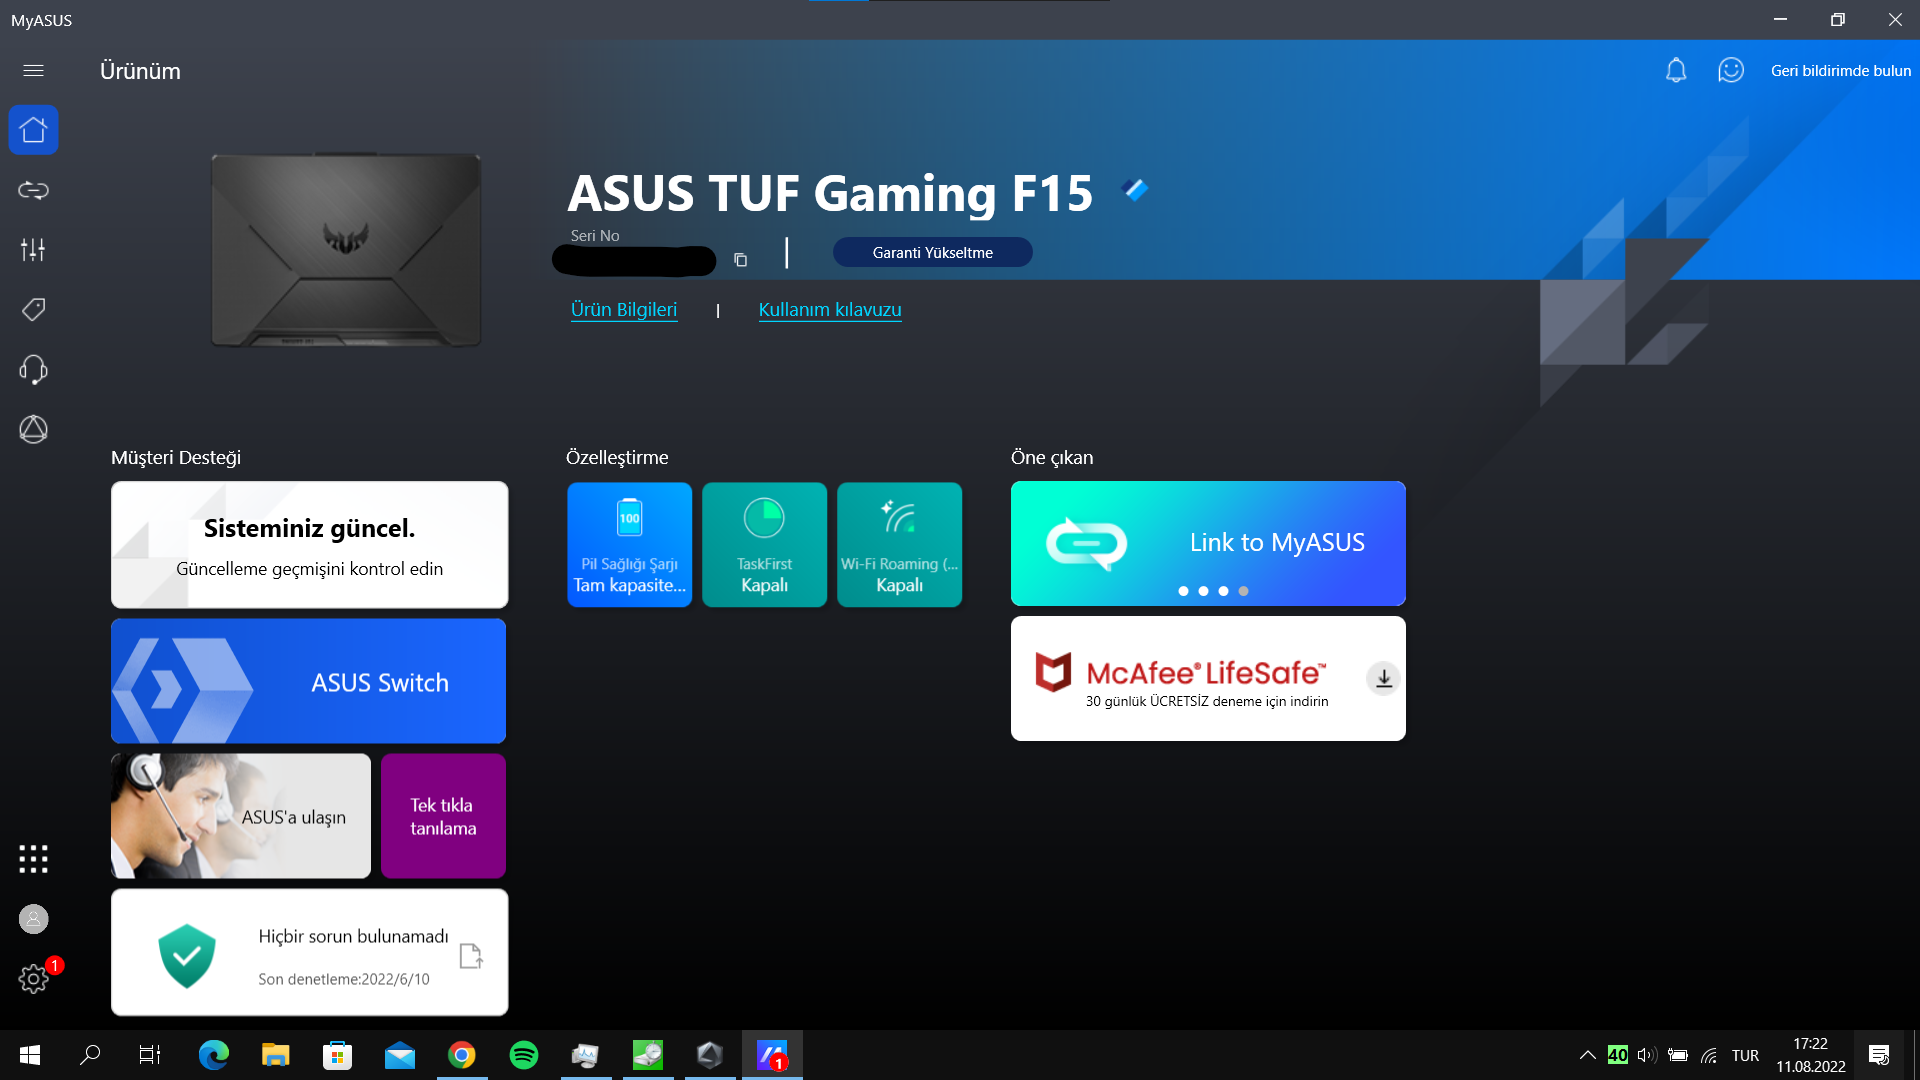The image size is (1920, 1080).
Task: Edit product name with pencil icon
Action: (x=1136, y=189)
